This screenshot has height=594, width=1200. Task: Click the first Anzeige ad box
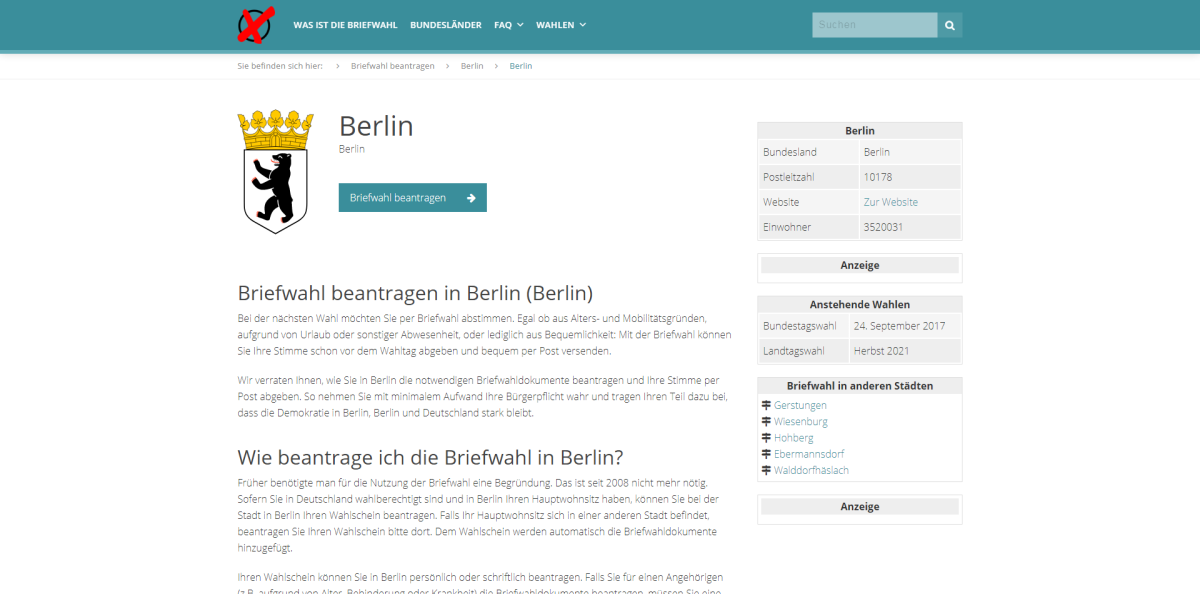860,266
